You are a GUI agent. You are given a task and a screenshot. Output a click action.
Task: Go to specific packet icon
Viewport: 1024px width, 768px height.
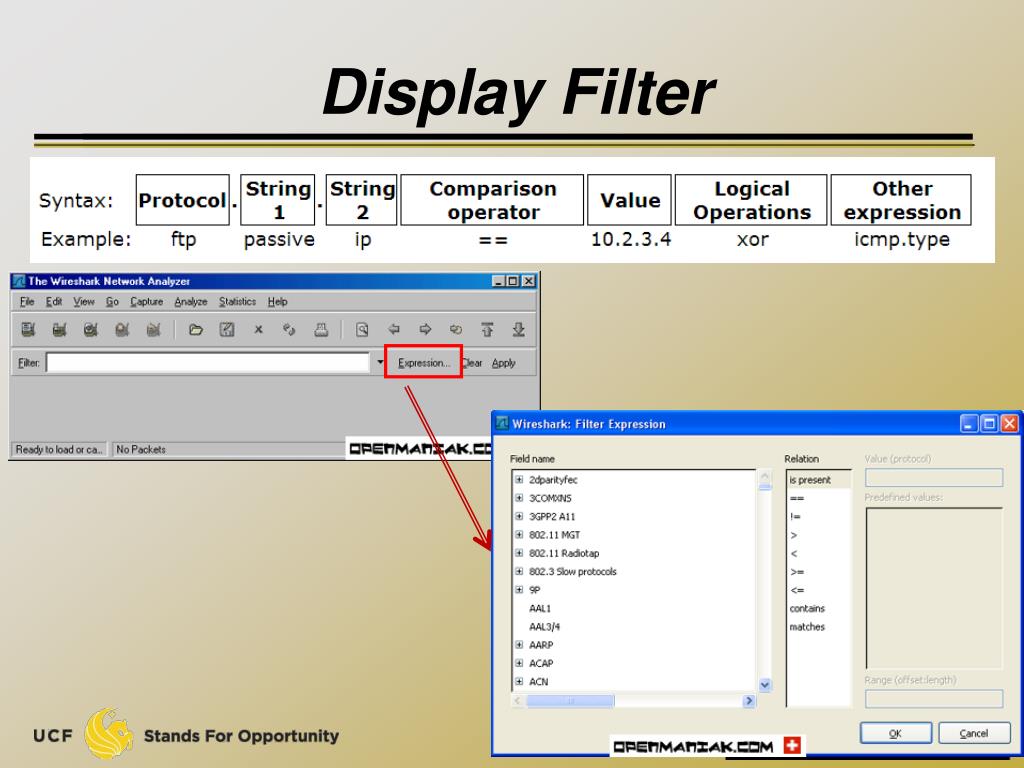(x=456, y=330)
